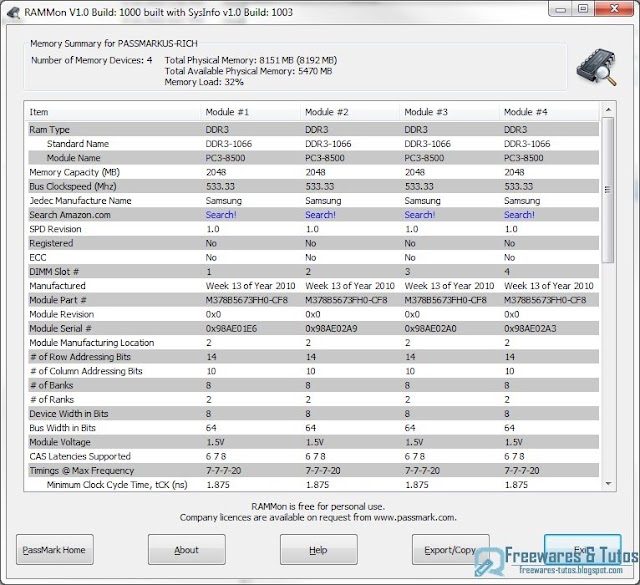Click Search! link for Module #1
This screenshot has height=585, width=640.
(221, 215)
